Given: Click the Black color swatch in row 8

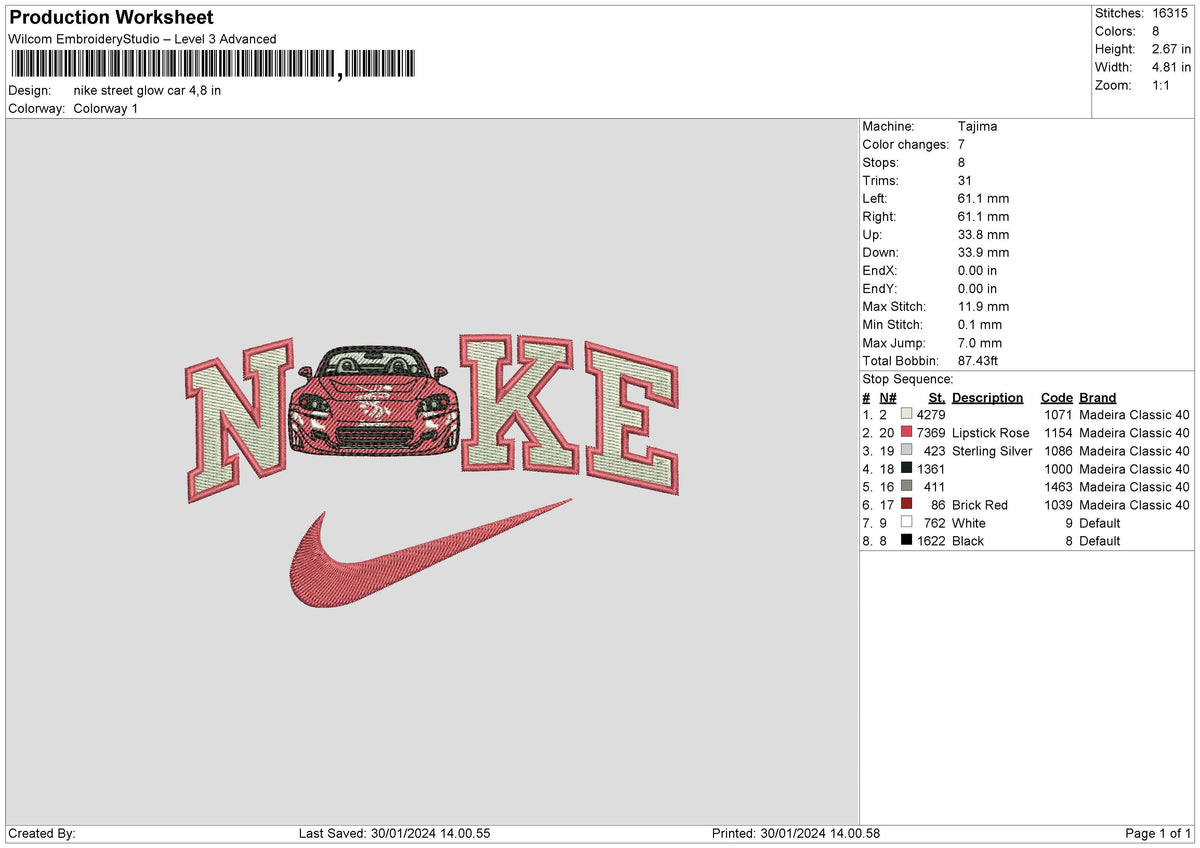Looking at the screenshot, I should pyautogui.click(x=906, y=541).
